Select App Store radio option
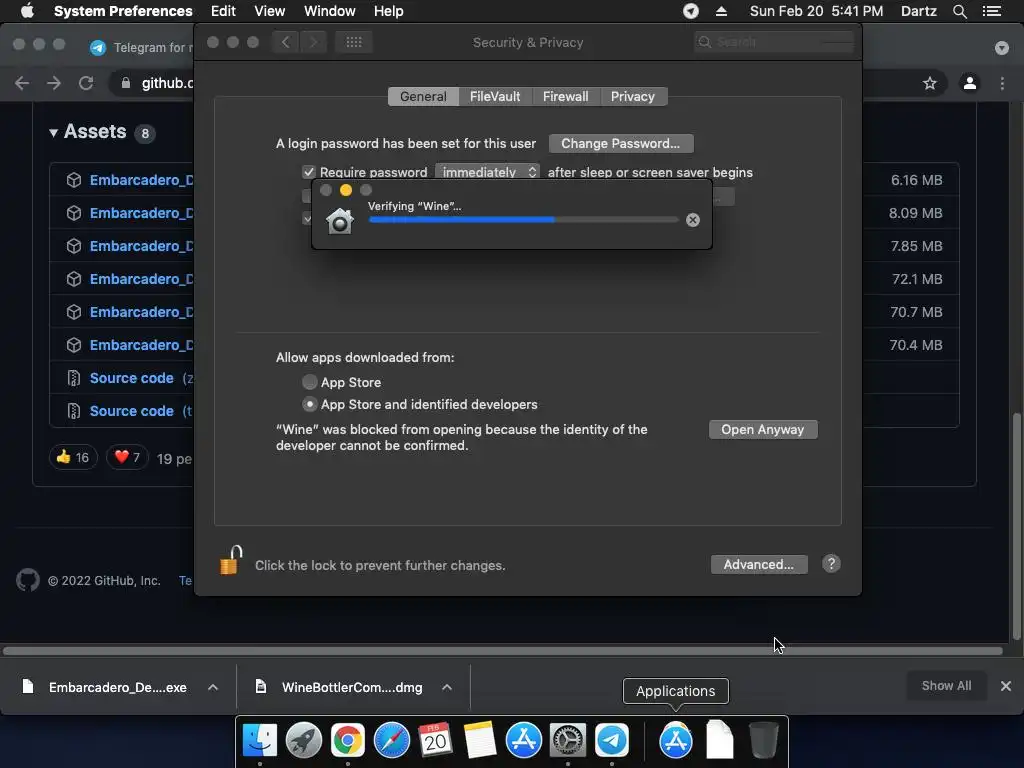This screenshot has width=1024, height=768. (x=310, y=382)
